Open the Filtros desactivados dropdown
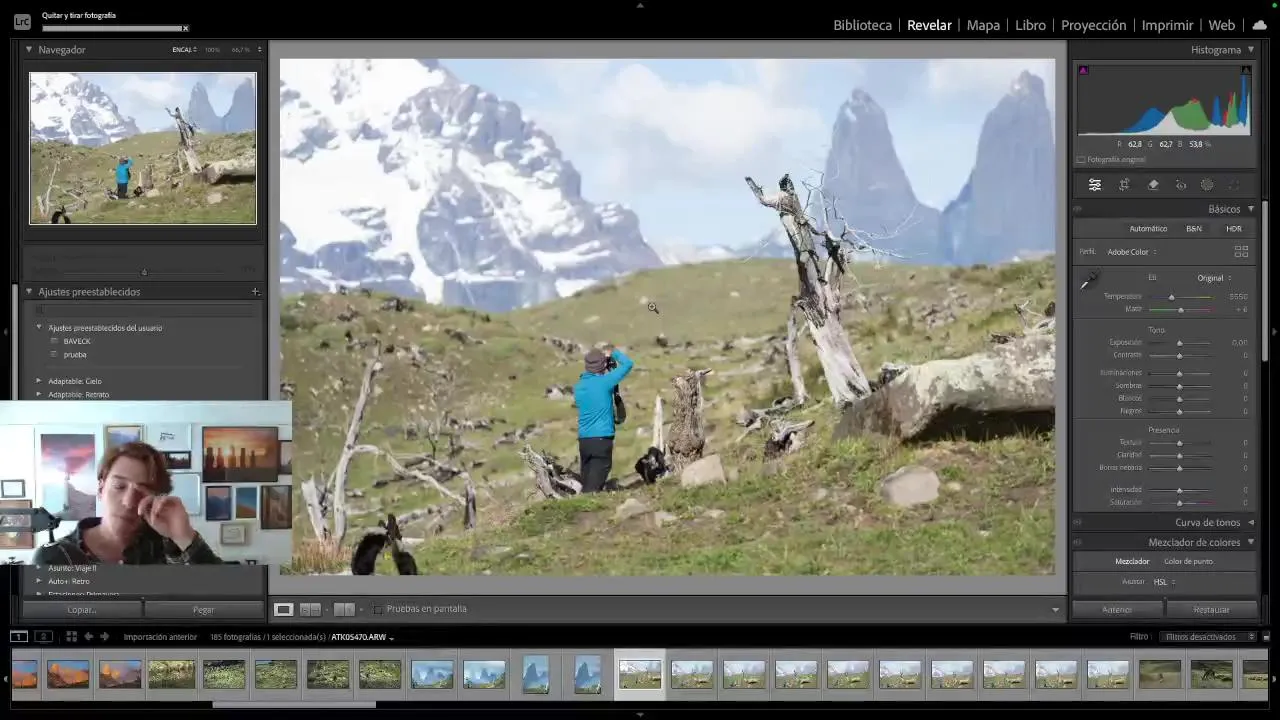Viewport: 1280px width, 720px height. (x=1209, y=637)
